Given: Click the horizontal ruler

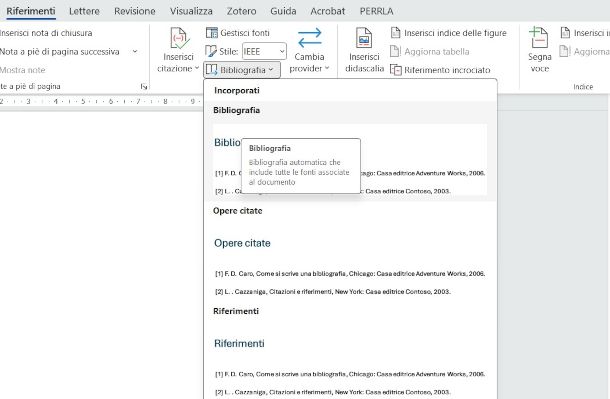Looking at the screenshot, I should (101, 102).
